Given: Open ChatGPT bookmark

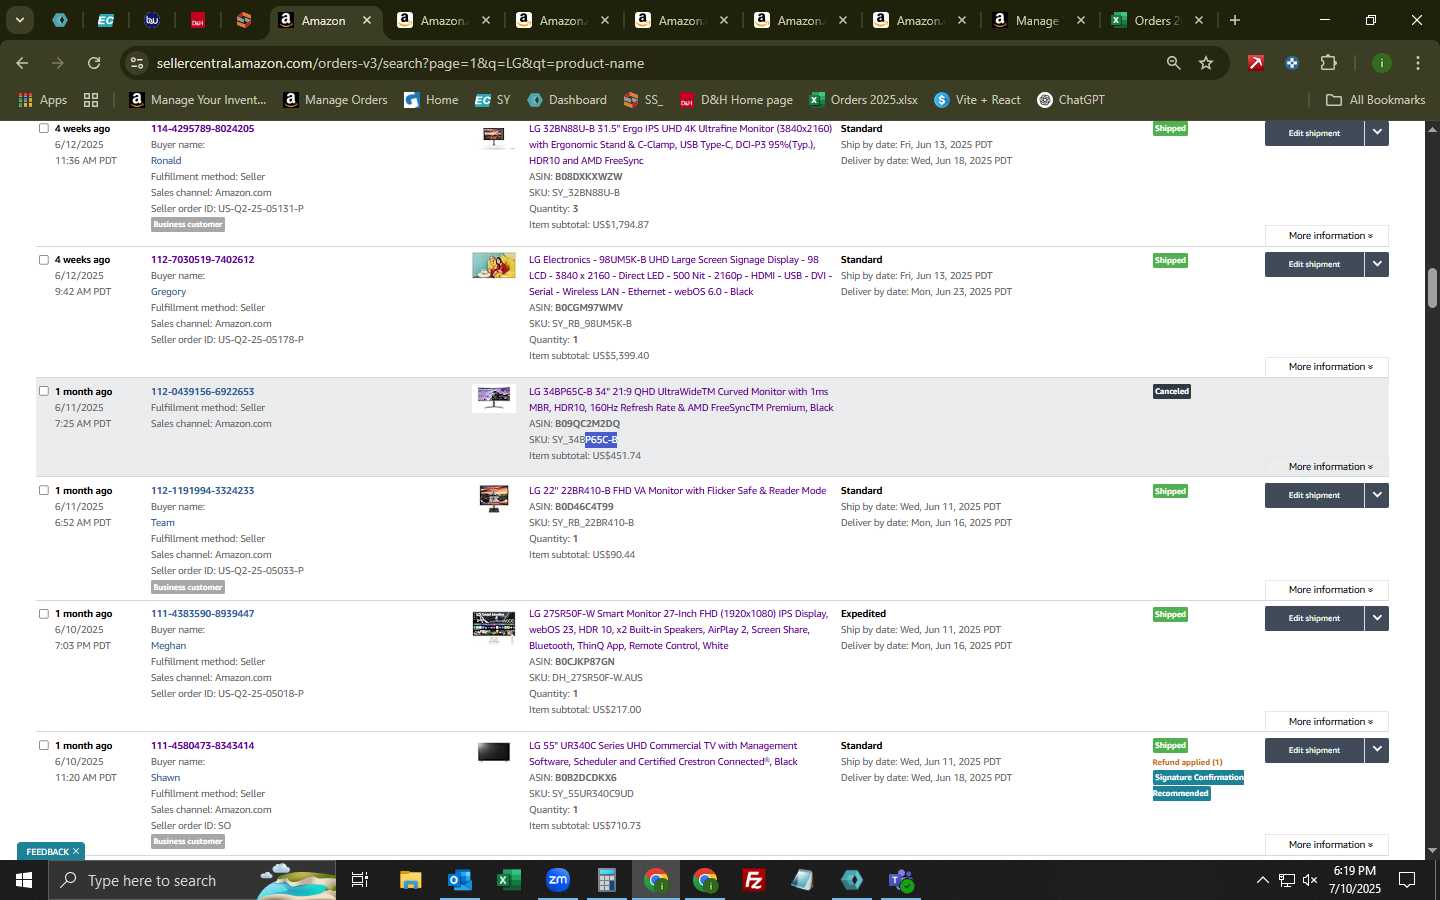Looking at the screenshot, I should point(1071,100).
